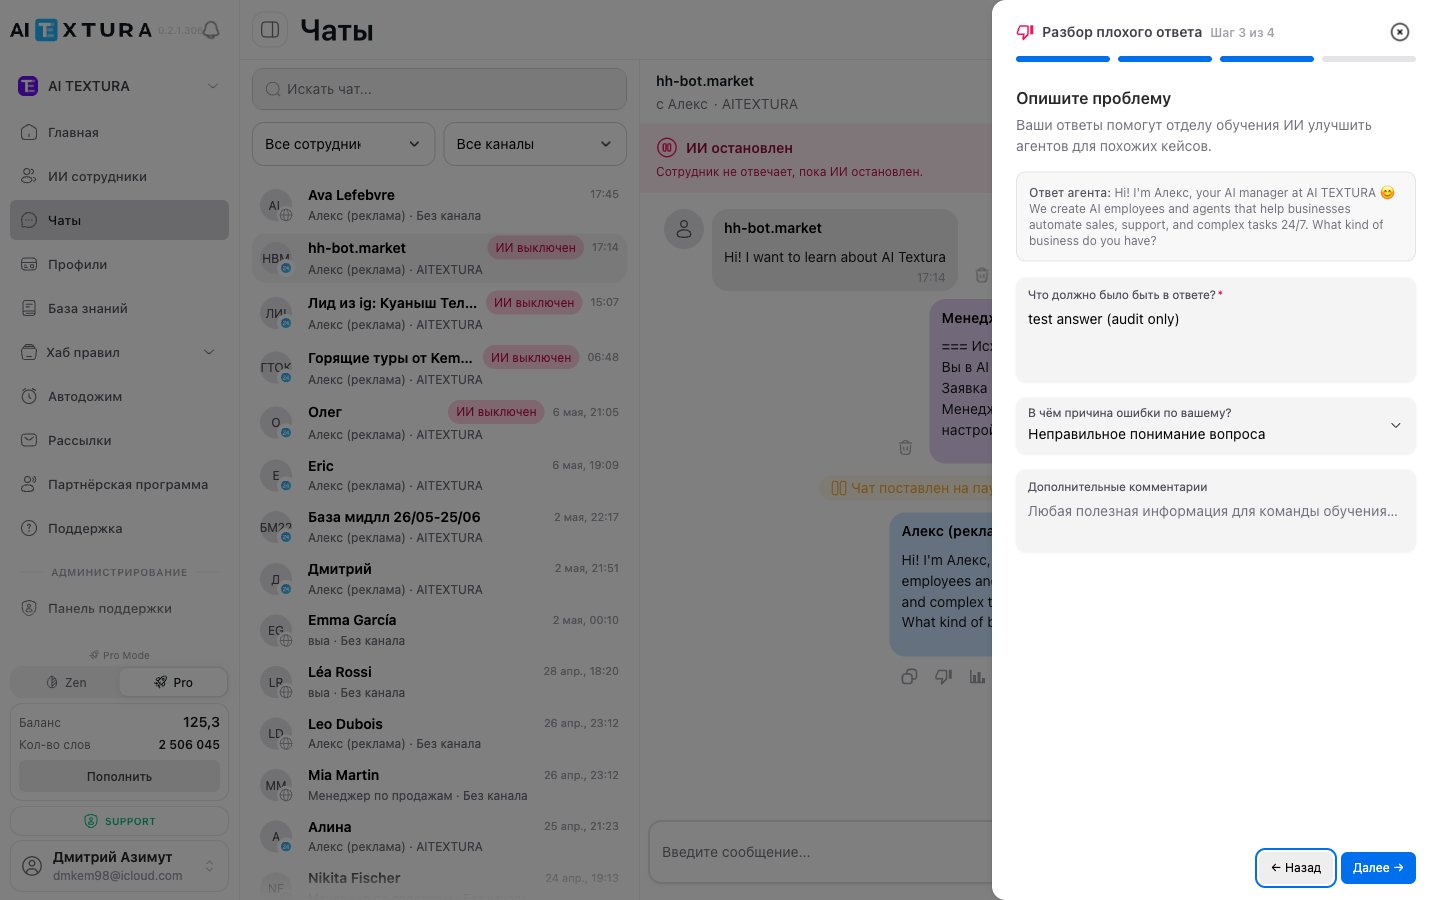Image resolution: width=1440 pixels, height=900 pixels.
Task: Click the Eric chat avatar
Action: tap(275, 476)
